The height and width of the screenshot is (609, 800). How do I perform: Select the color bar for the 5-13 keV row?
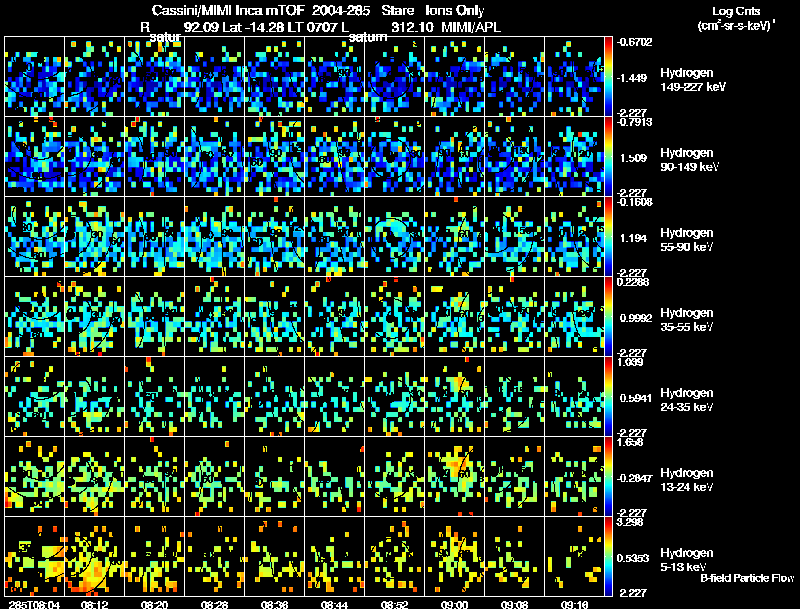[x=608, y=556]
